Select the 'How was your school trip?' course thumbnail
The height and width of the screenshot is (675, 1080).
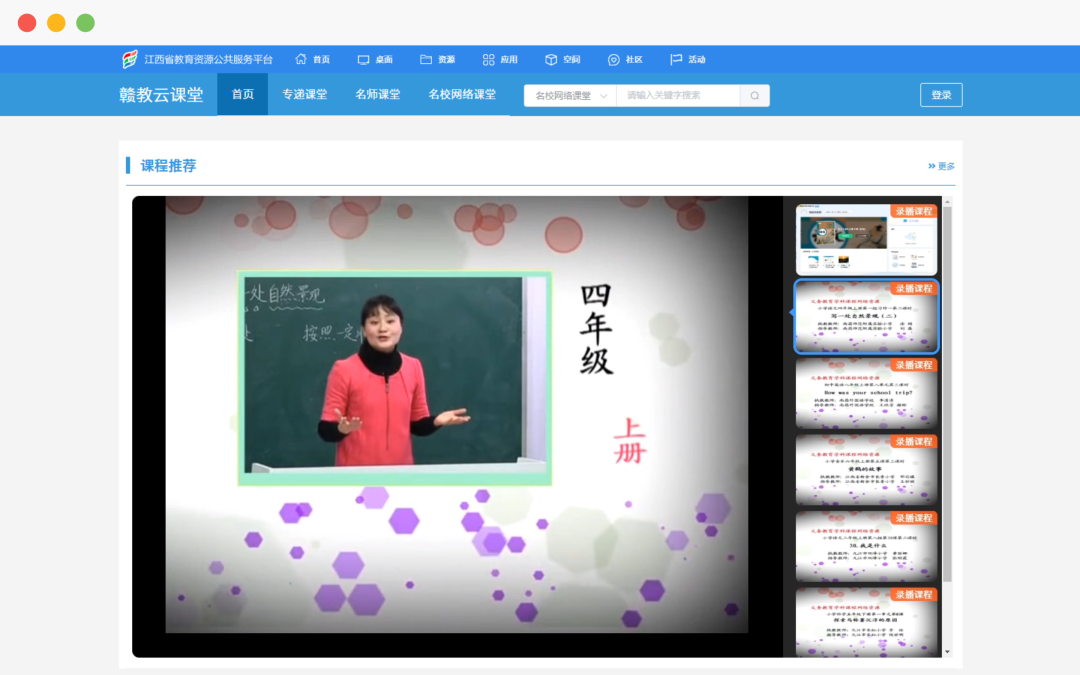click(866, 393)
